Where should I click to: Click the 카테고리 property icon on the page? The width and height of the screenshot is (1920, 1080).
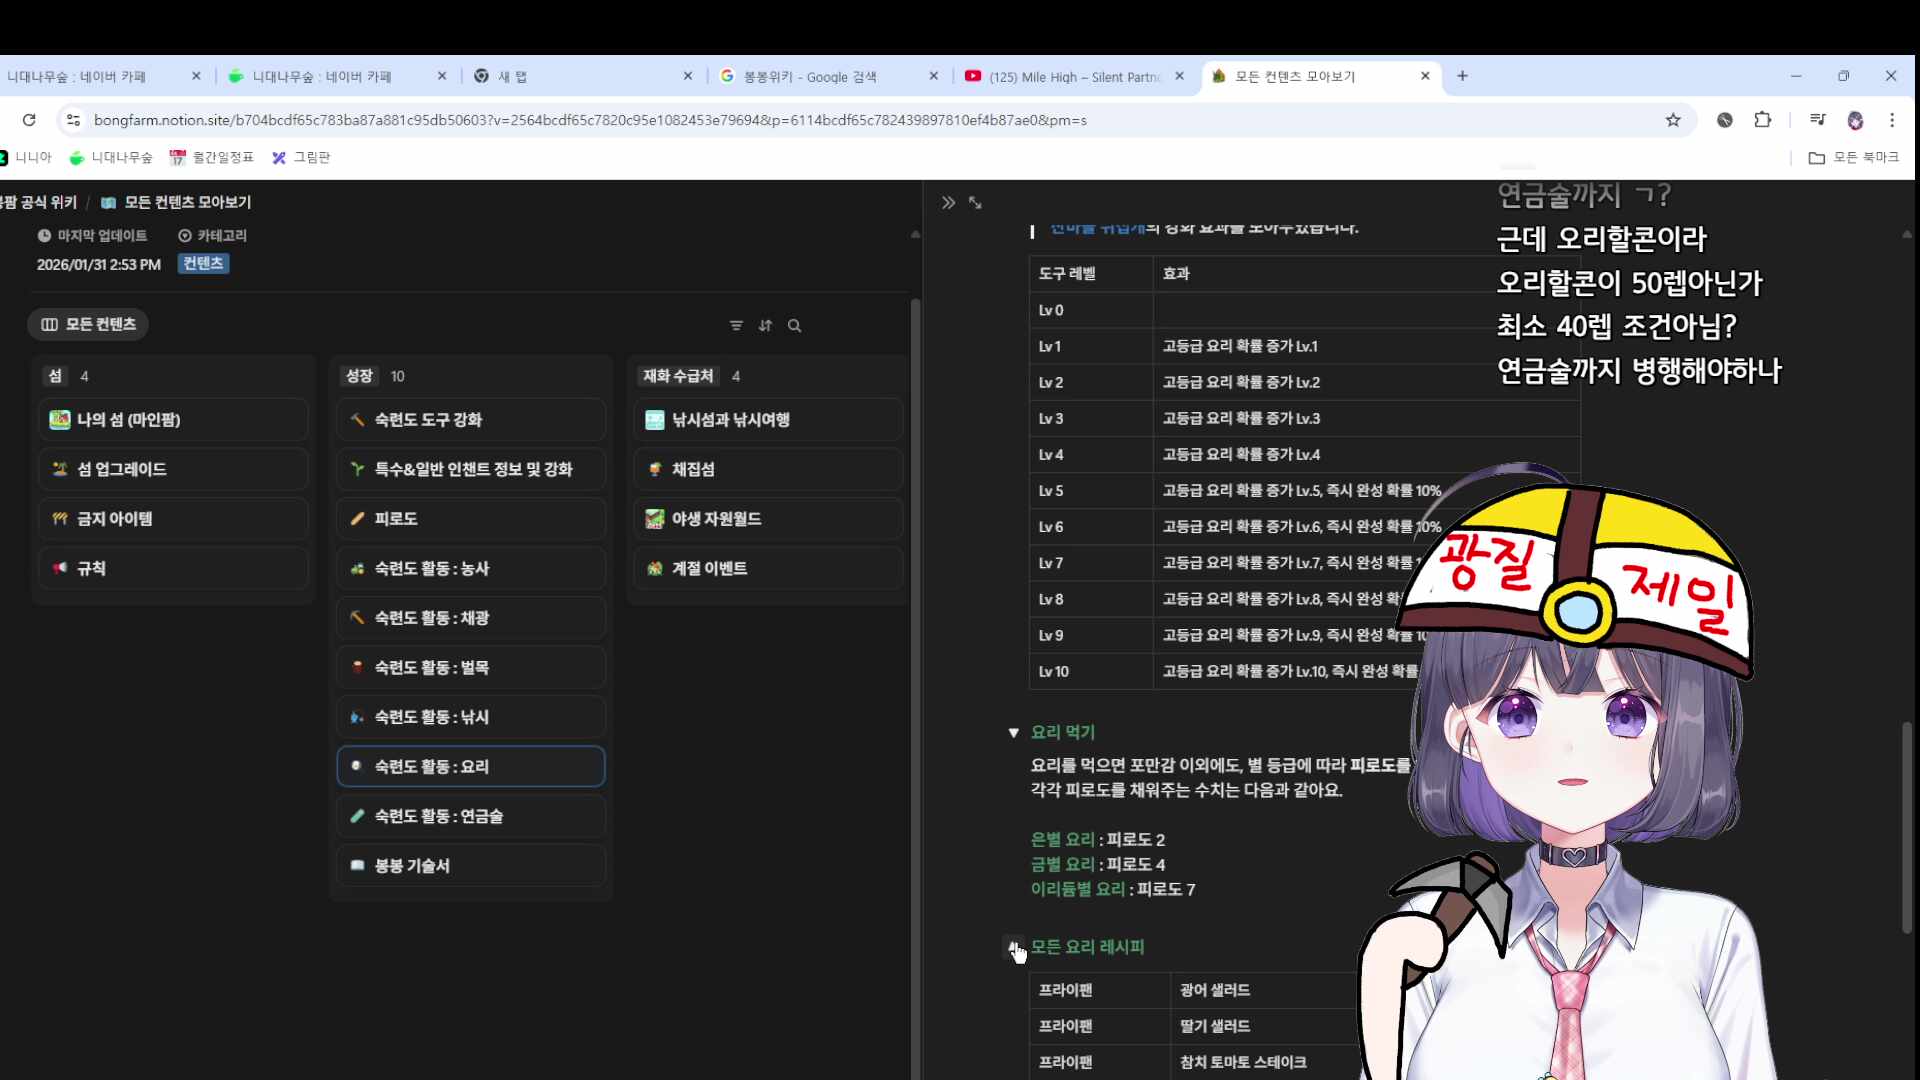[184, 235]
